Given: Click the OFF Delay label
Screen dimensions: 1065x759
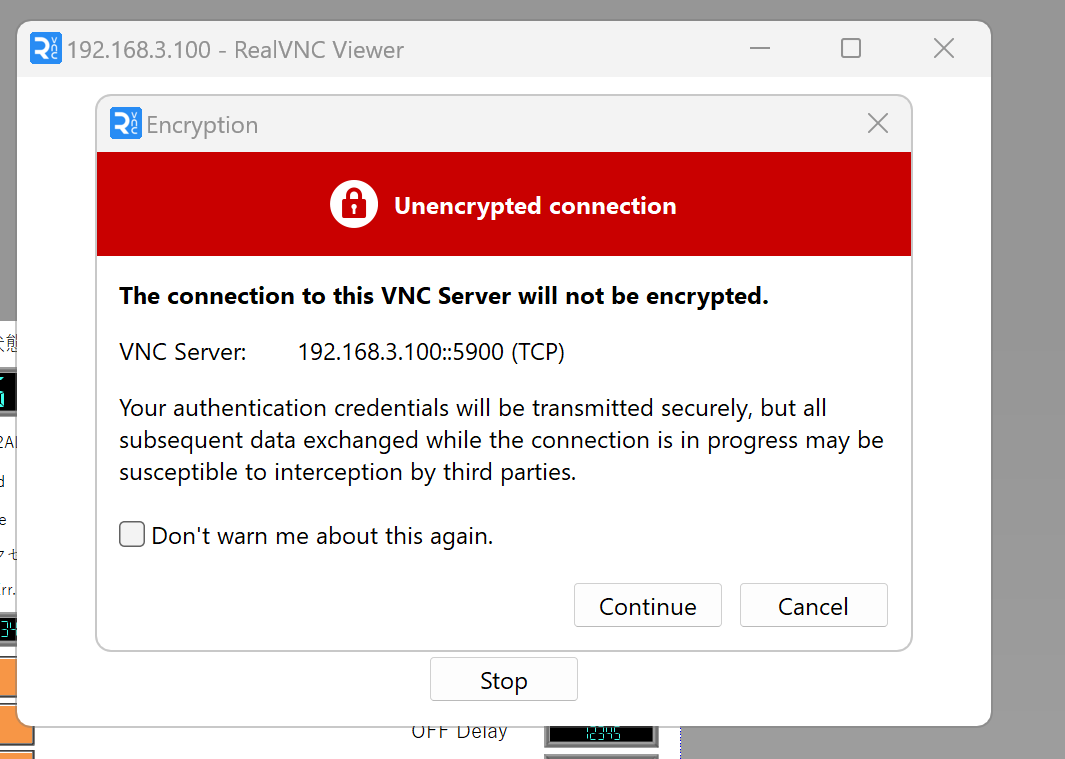Looking at the screenshot, I should click(459, 732).
